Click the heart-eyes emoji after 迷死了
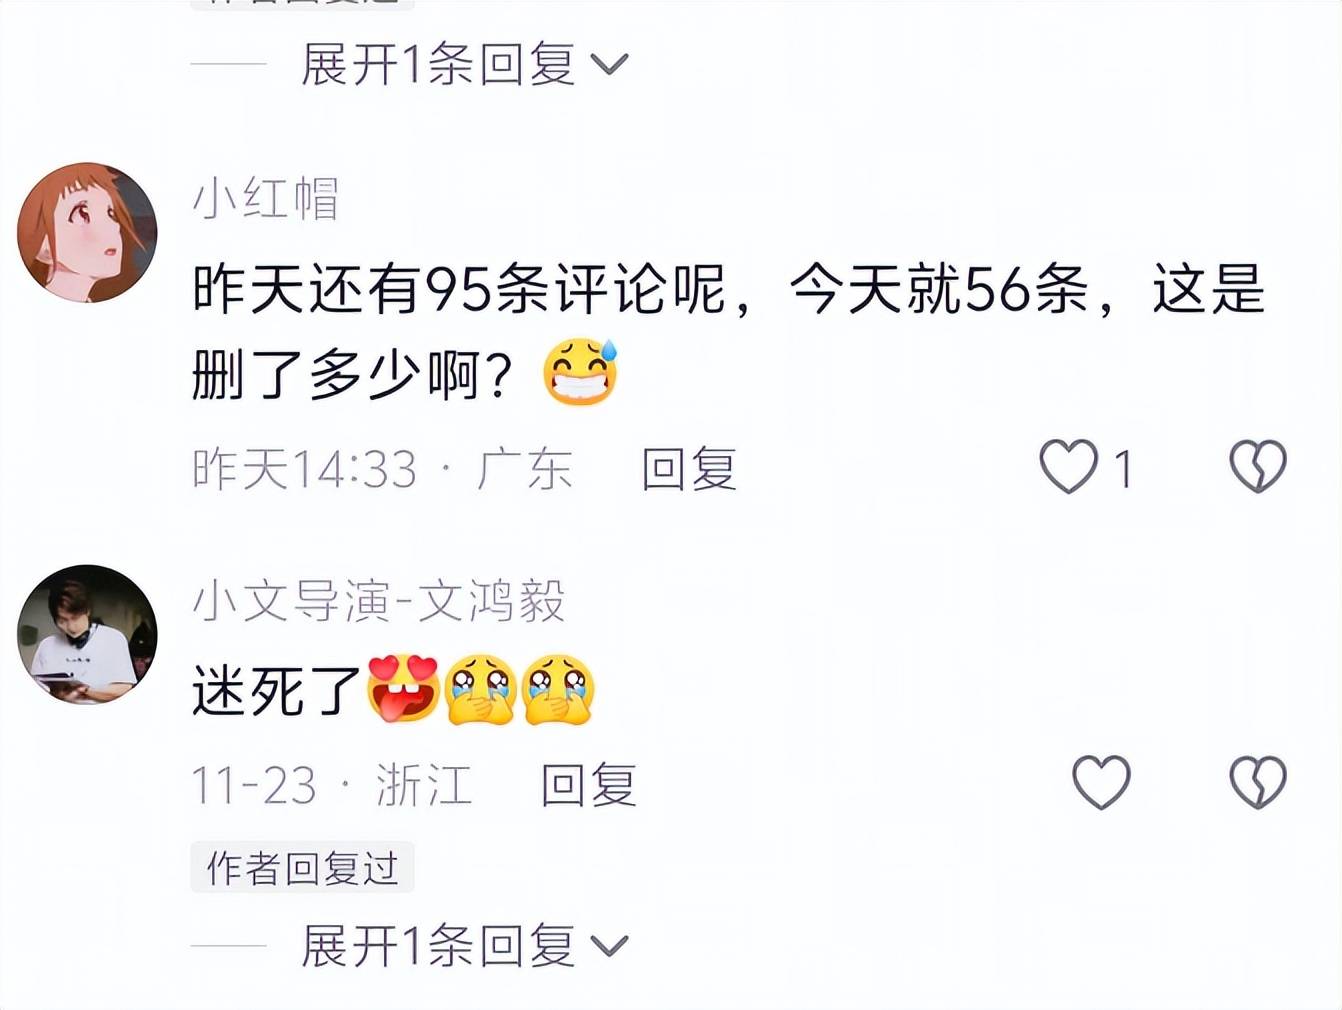Image resolution: width=1342 pixels, height=1010 pixels. (404, 689)
